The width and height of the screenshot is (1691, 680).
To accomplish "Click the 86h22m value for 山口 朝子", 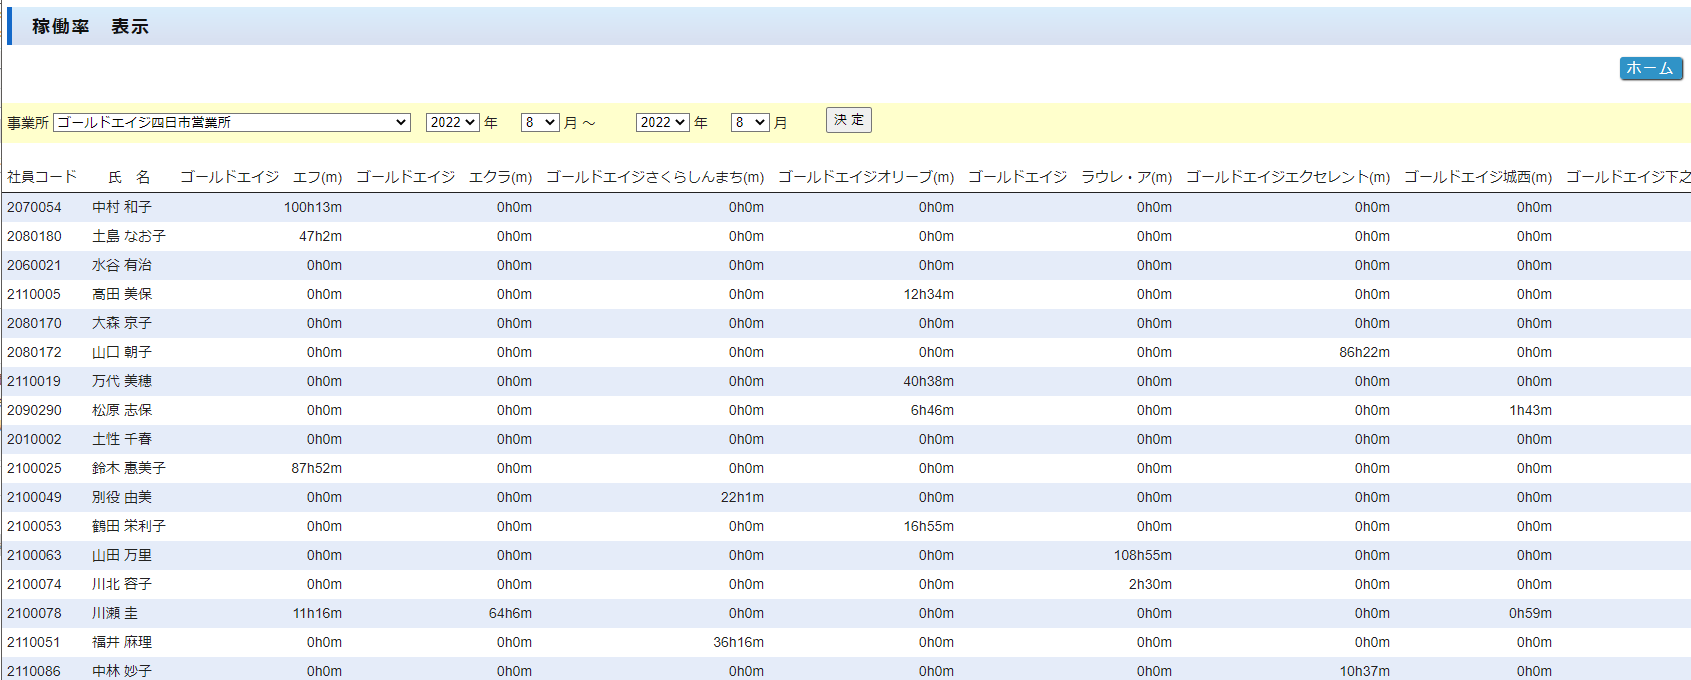I will (x=1364, y=352).
